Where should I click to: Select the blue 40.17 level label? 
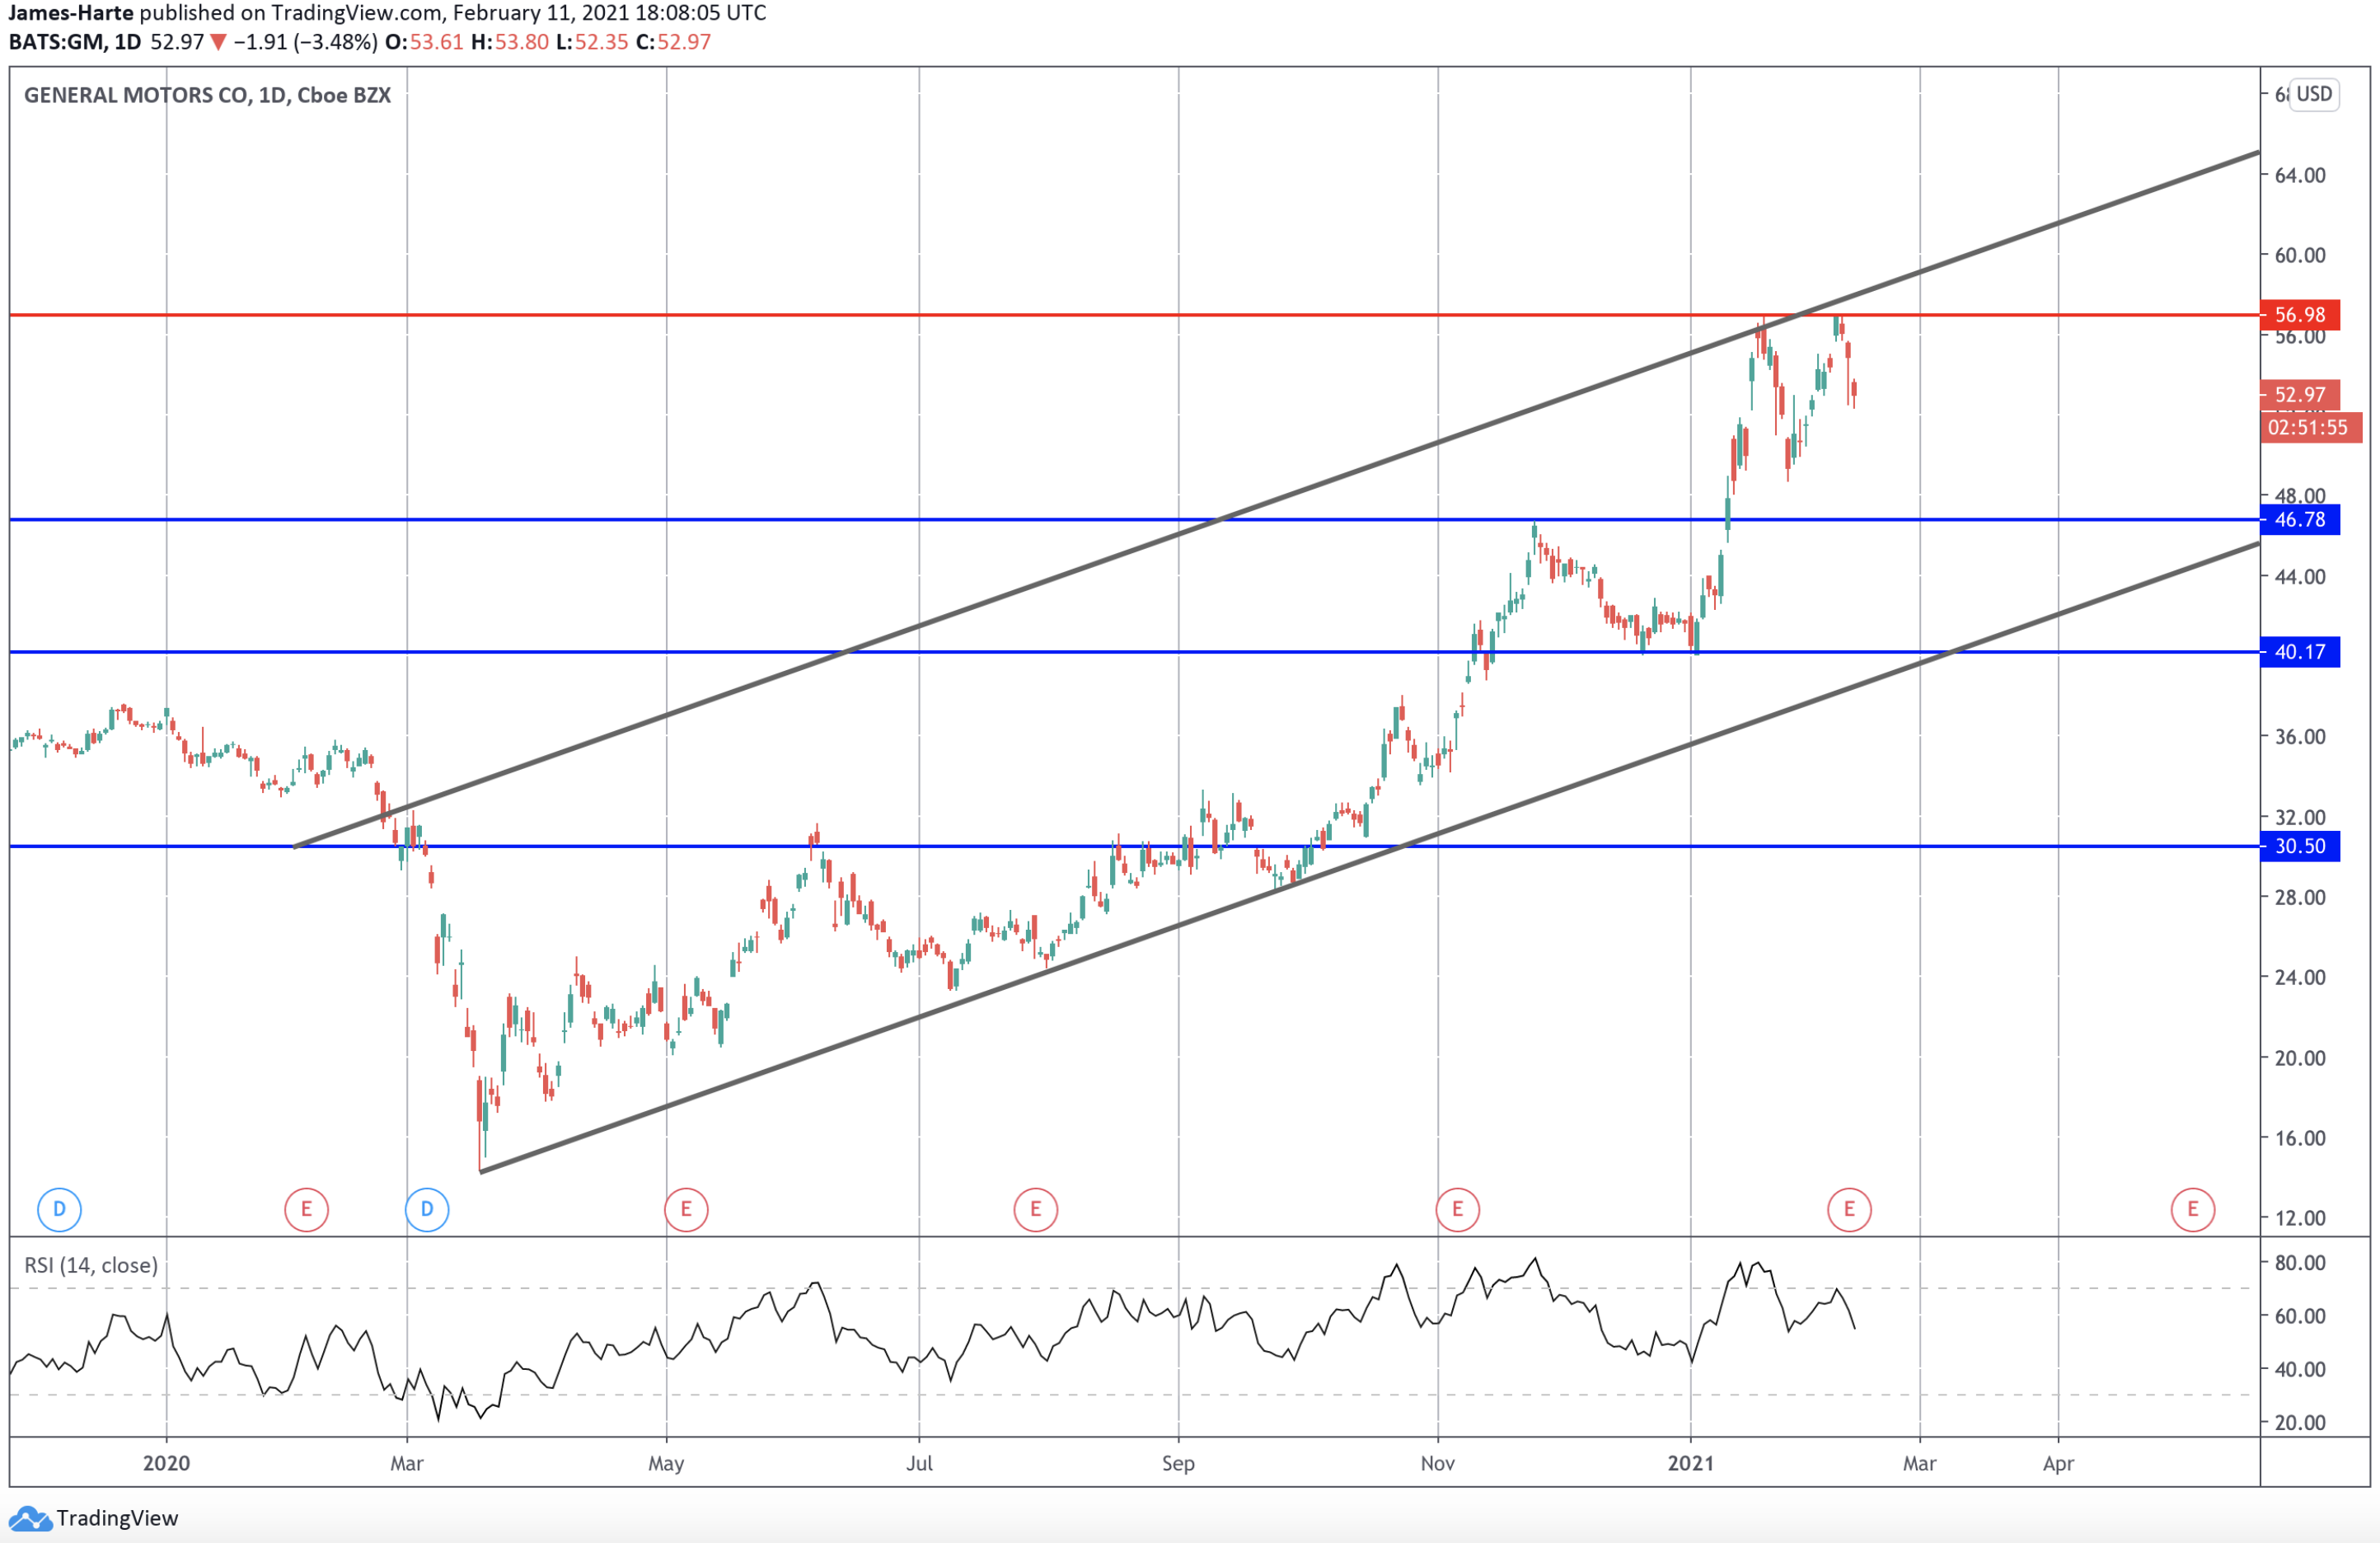2299,652
